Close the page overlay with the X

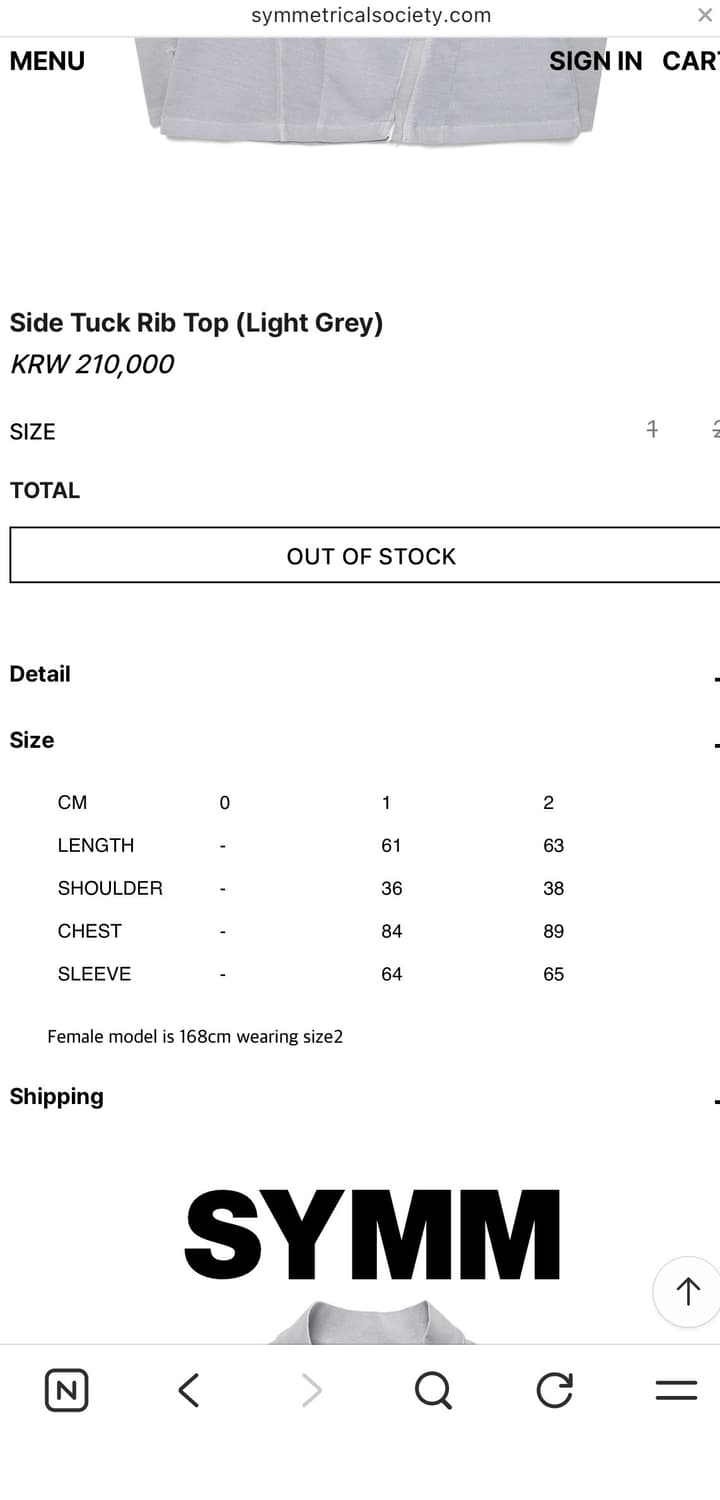coord(704,15)
